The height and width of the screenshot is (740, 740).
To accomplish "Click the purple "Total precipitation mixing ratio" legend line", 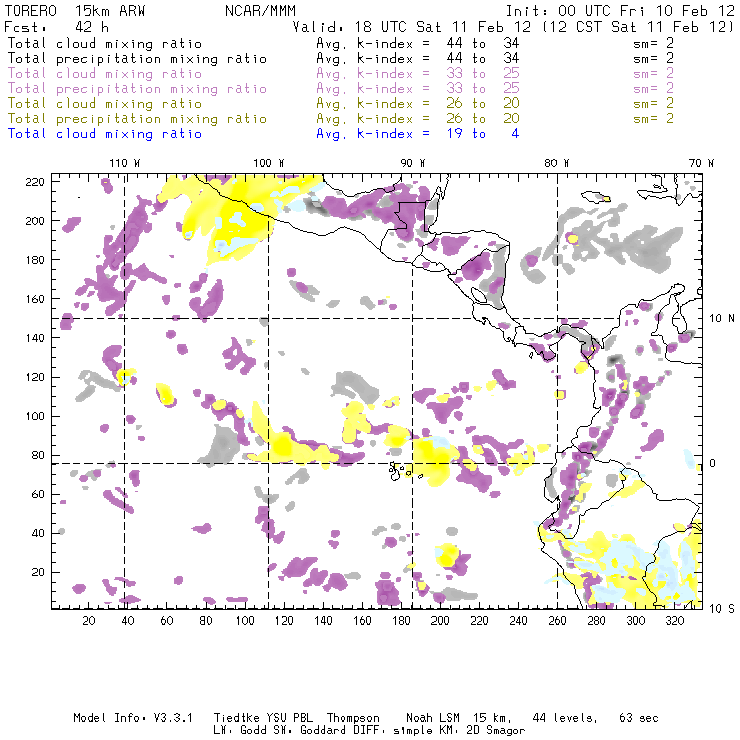I will [137, 89].
